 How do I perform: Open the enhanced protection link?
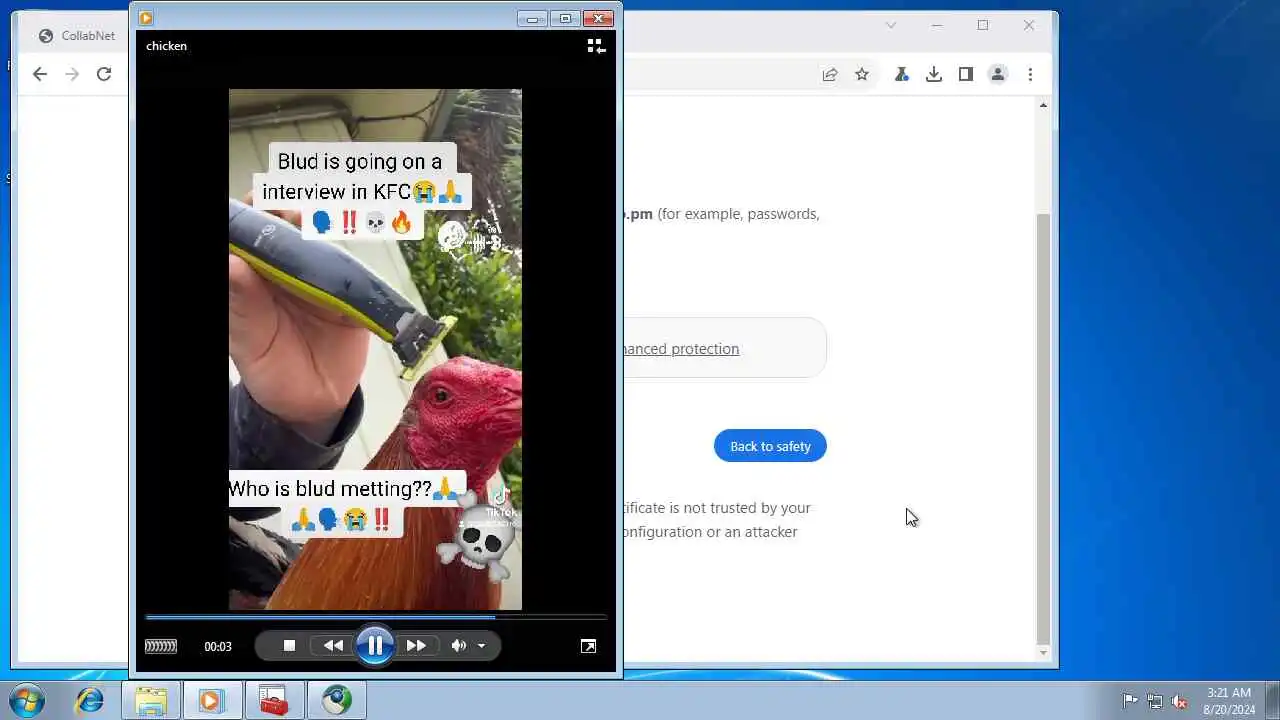680,349
